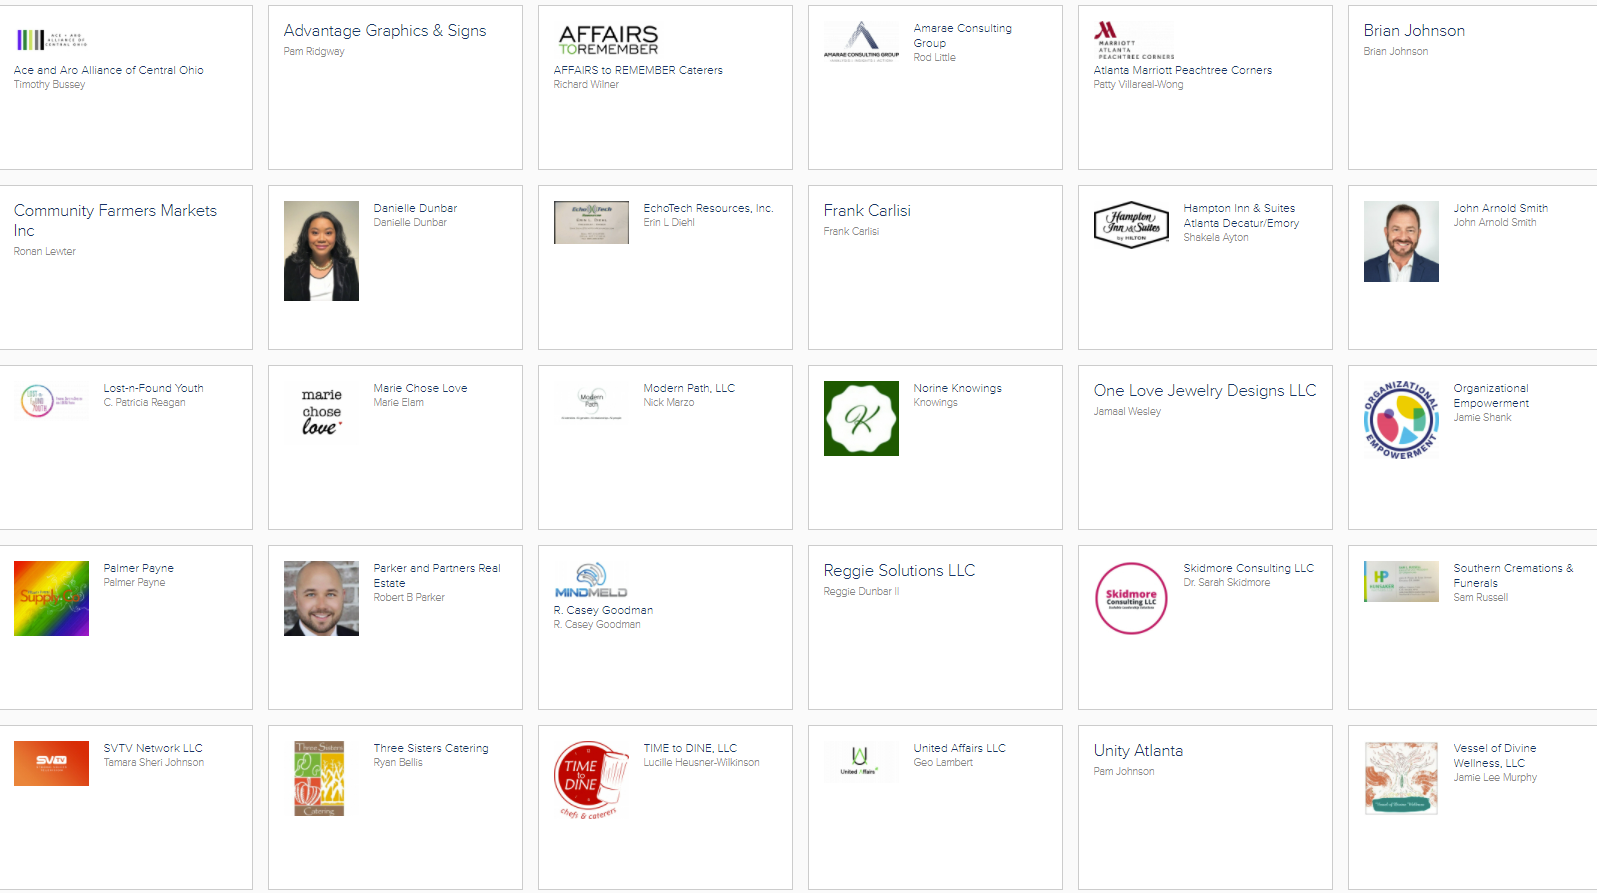Click the marie chose love logo
Image resolution: width=1597 pixels, height=893 pixels.
(321, 411)
